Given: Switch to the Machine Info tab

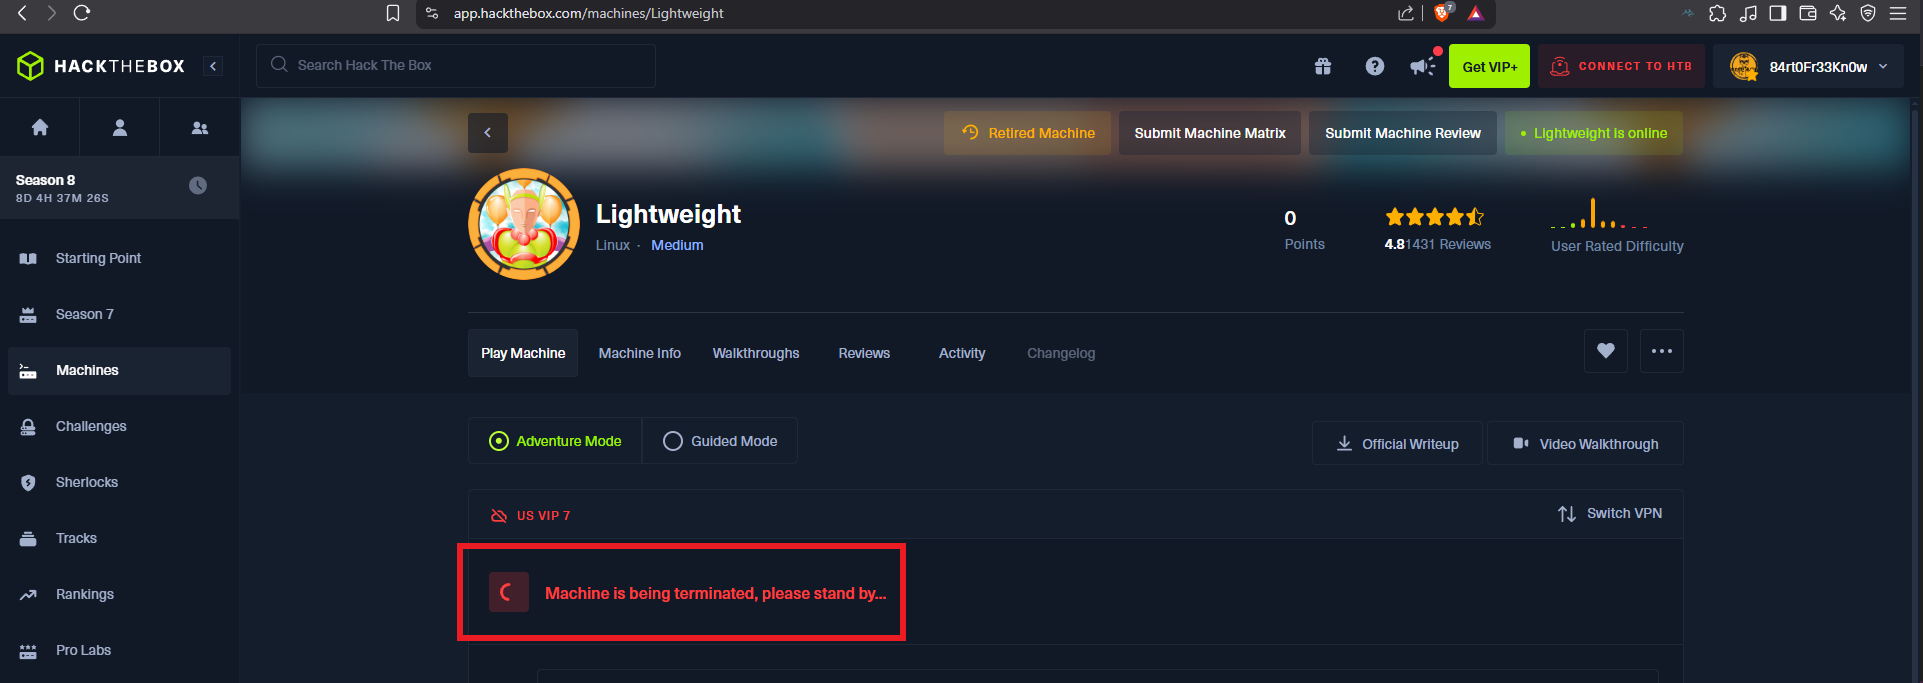Looking at the screenshot, I should [640, 353].
